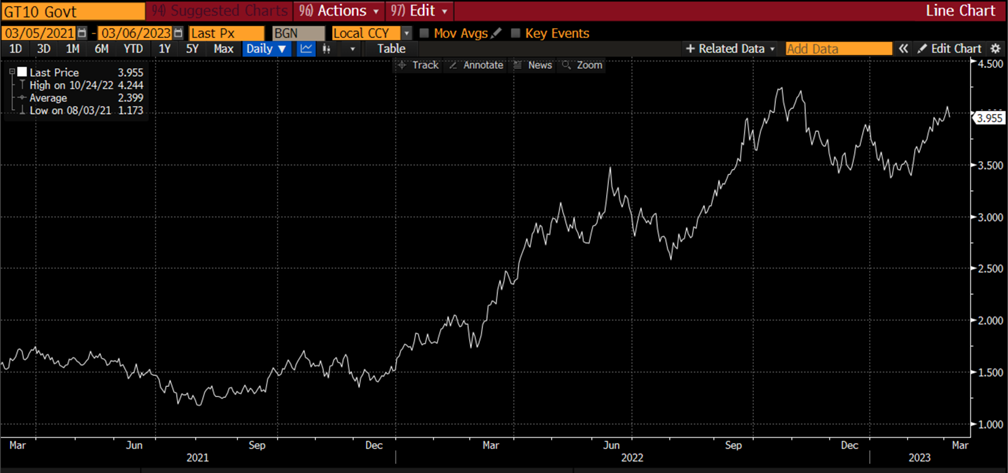
Task: Select the 5Y time range
Action: pos(192,48)
